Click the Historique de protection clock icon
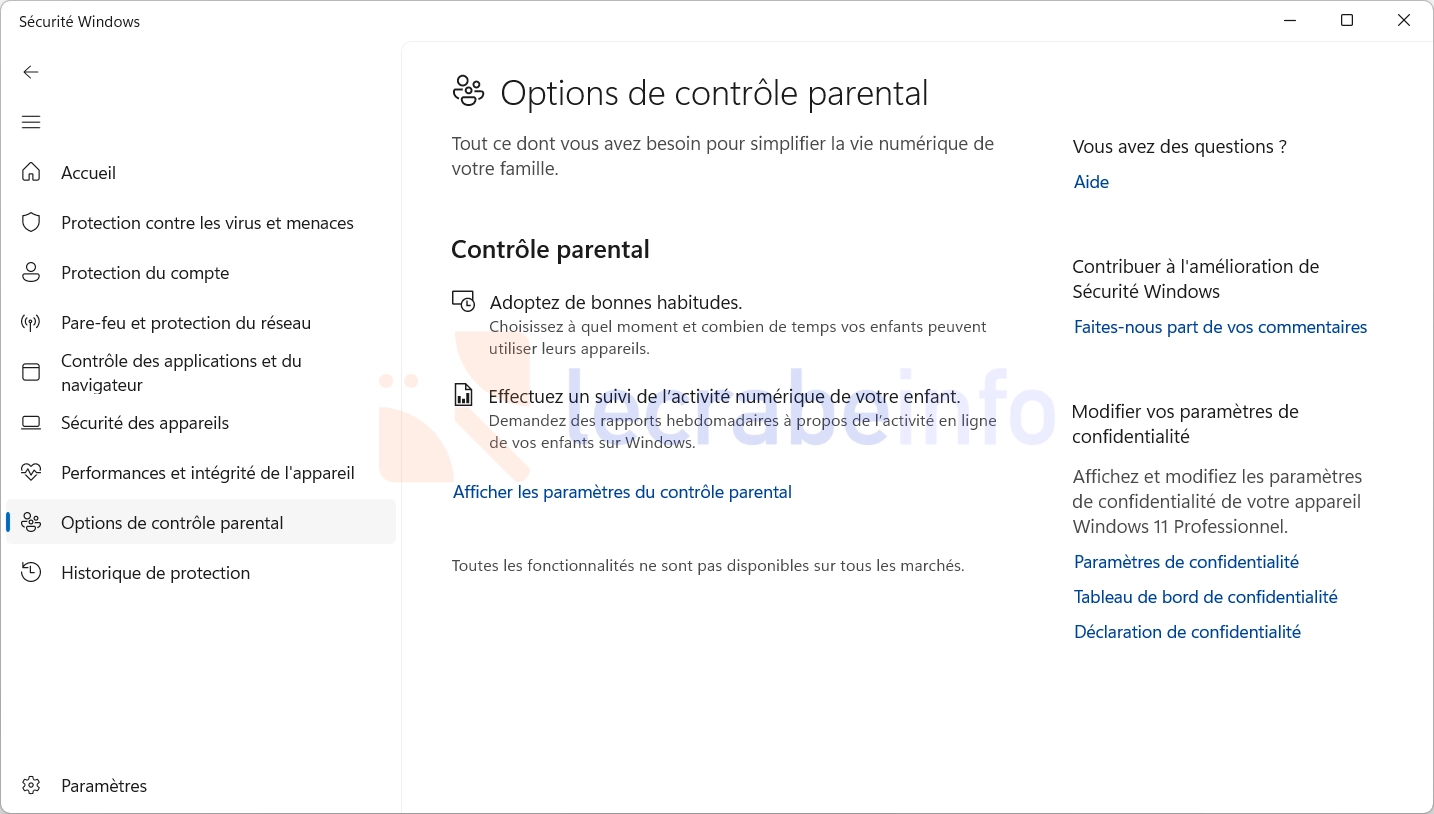The image size is (1434, 814). (x=31, y=572)
